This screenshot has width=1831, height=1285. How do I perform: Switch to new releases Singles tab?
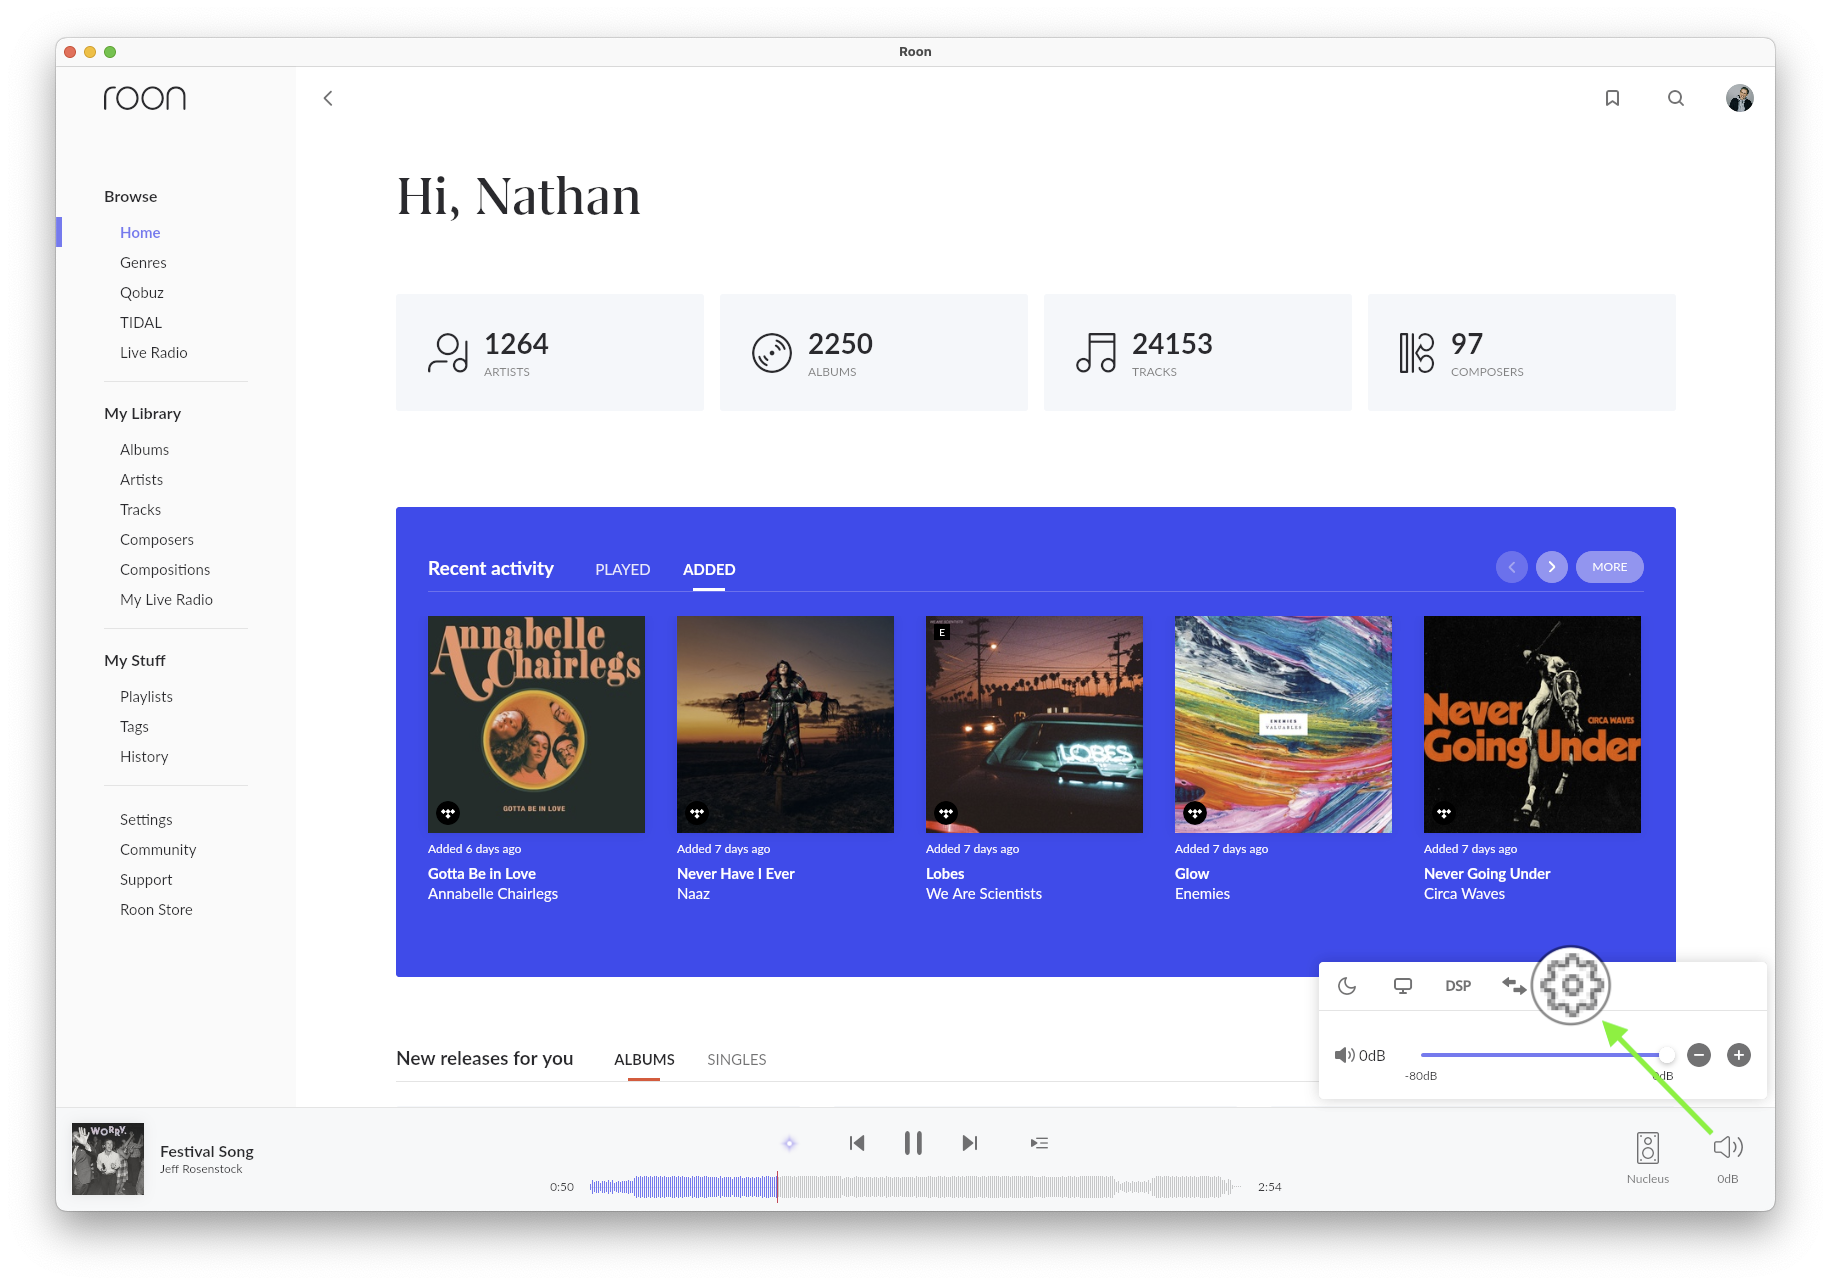737,1059
